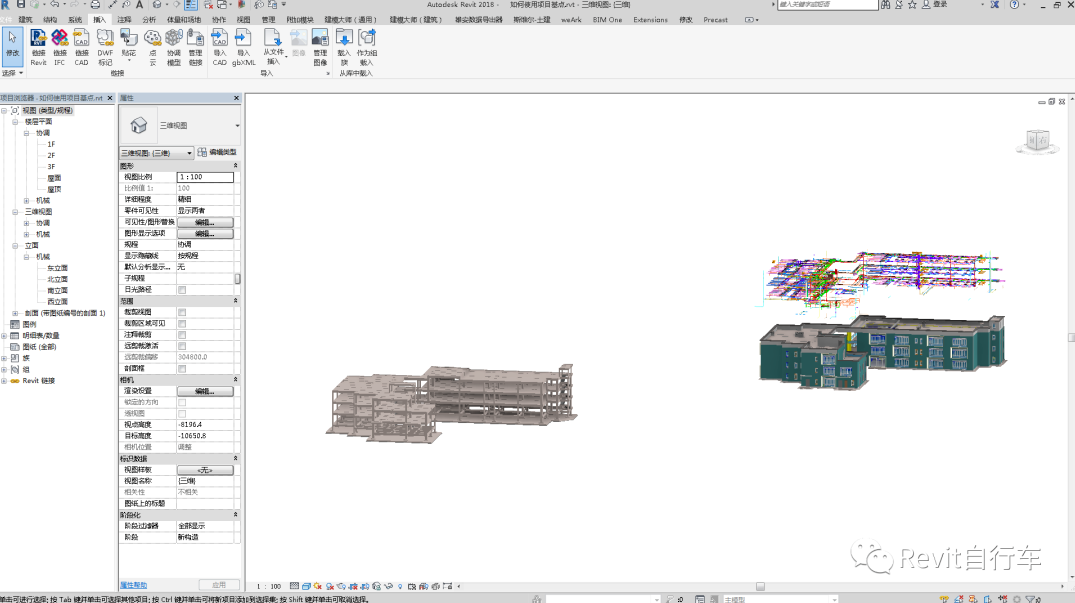Open the 视图 ribbon tab
Screen dimensions: 1075x603
tap(243, 19)
